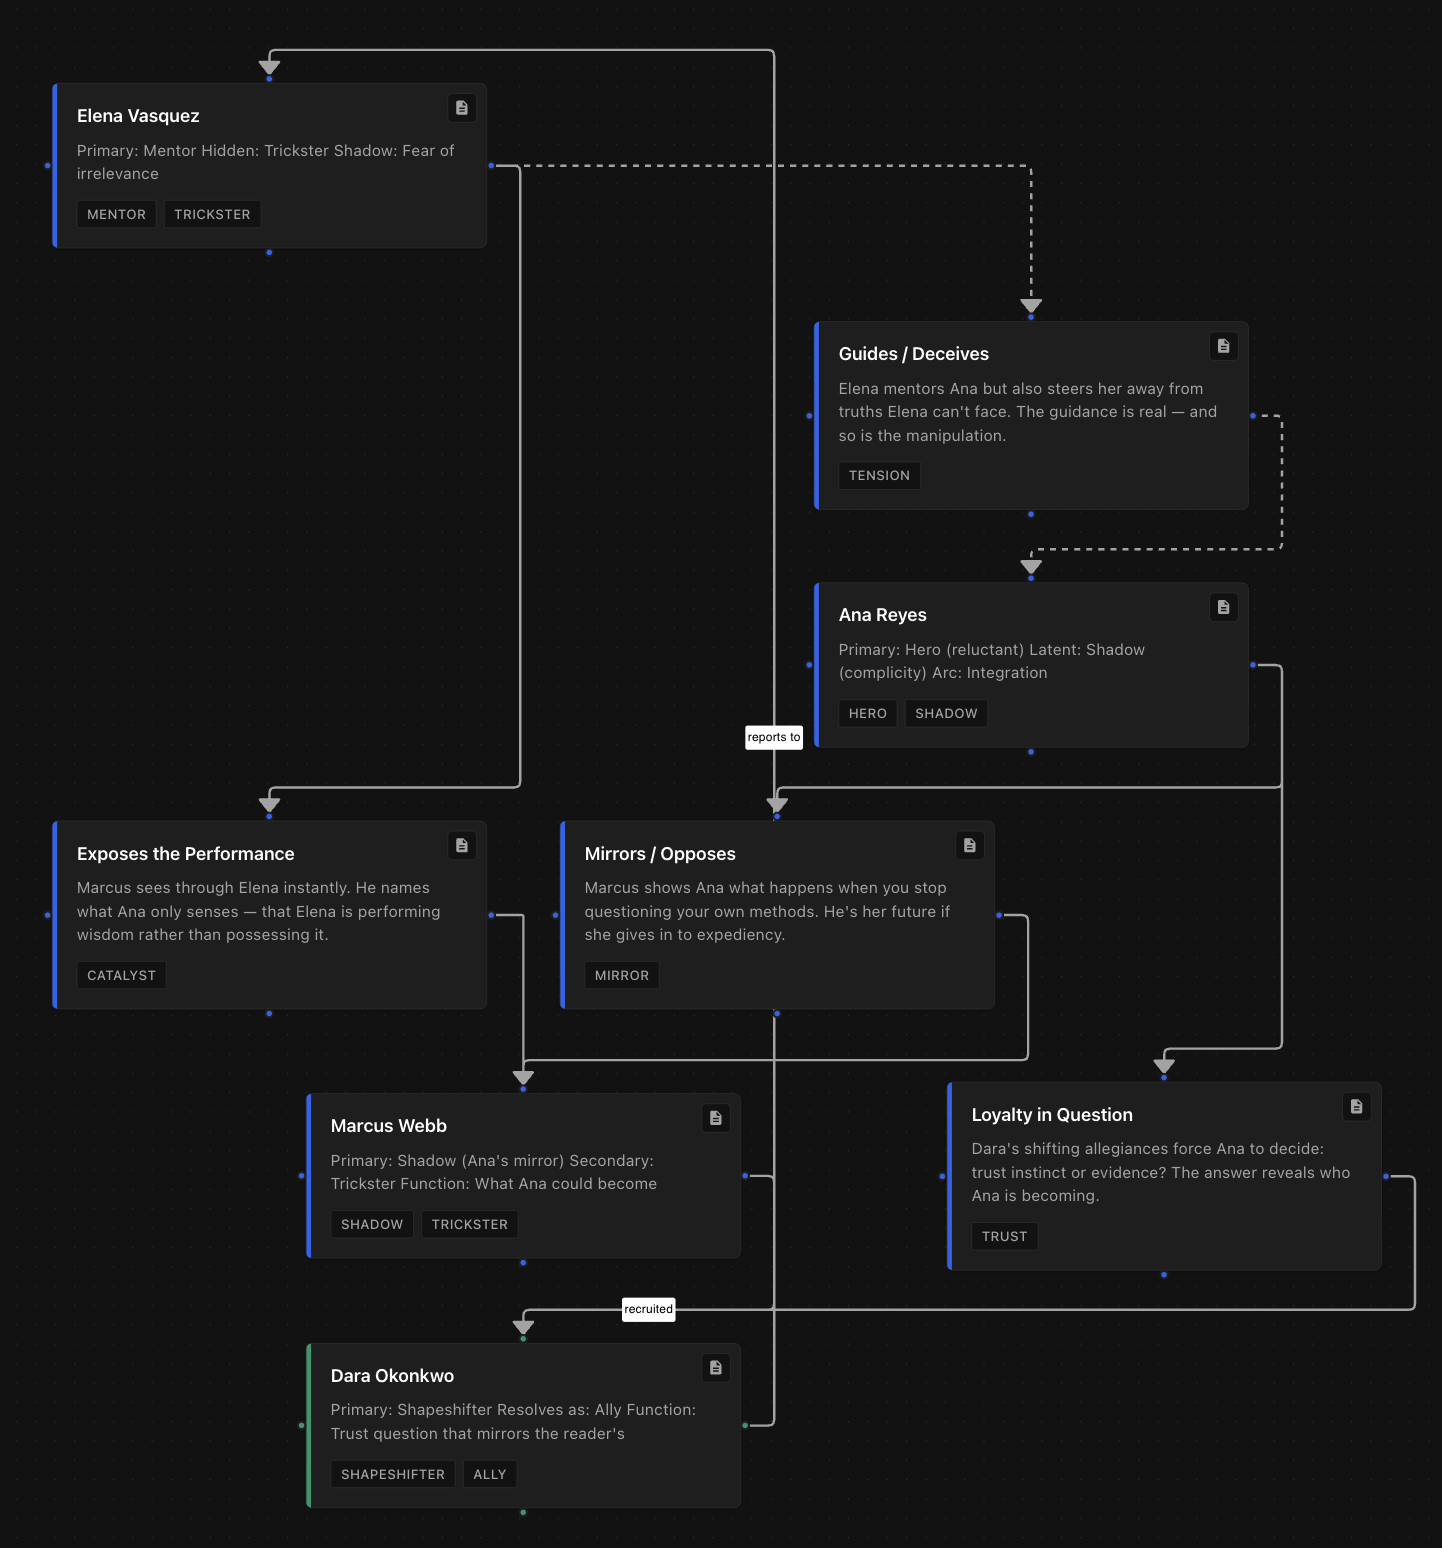The image size is (1442, 1548).
Task: Open the notes icon on Elena Vasquez card
Action: click(461, 108)
